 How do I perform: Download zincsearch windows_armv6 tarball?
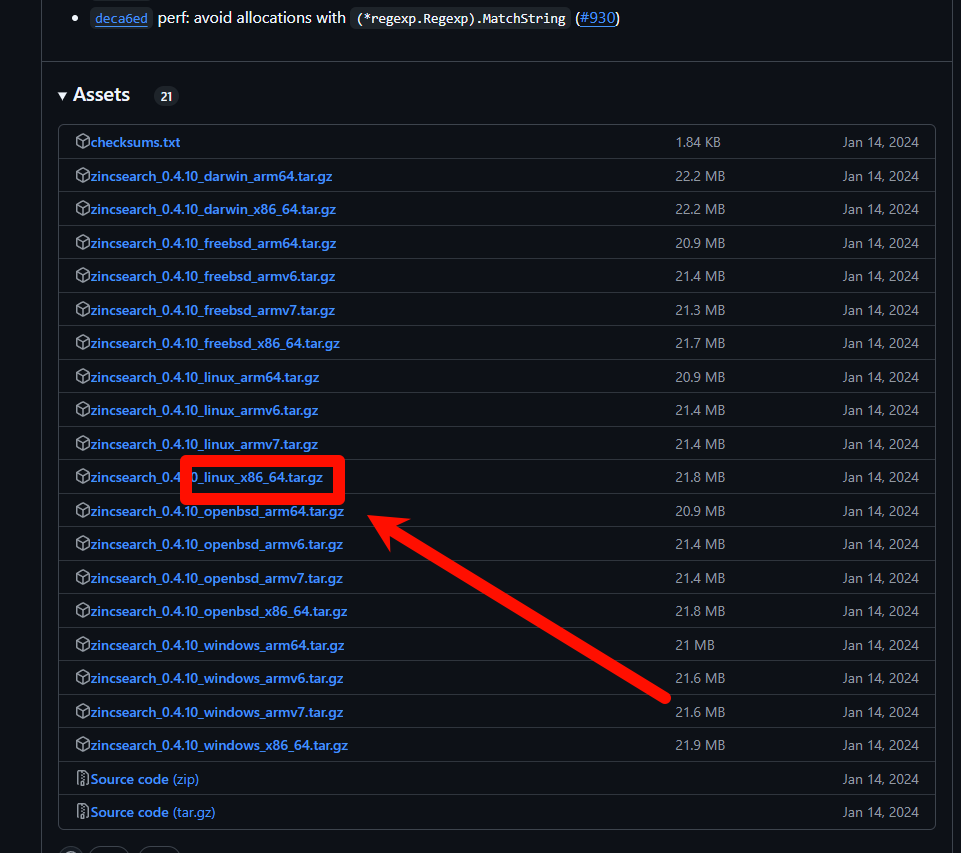click(x=217, y=678)
